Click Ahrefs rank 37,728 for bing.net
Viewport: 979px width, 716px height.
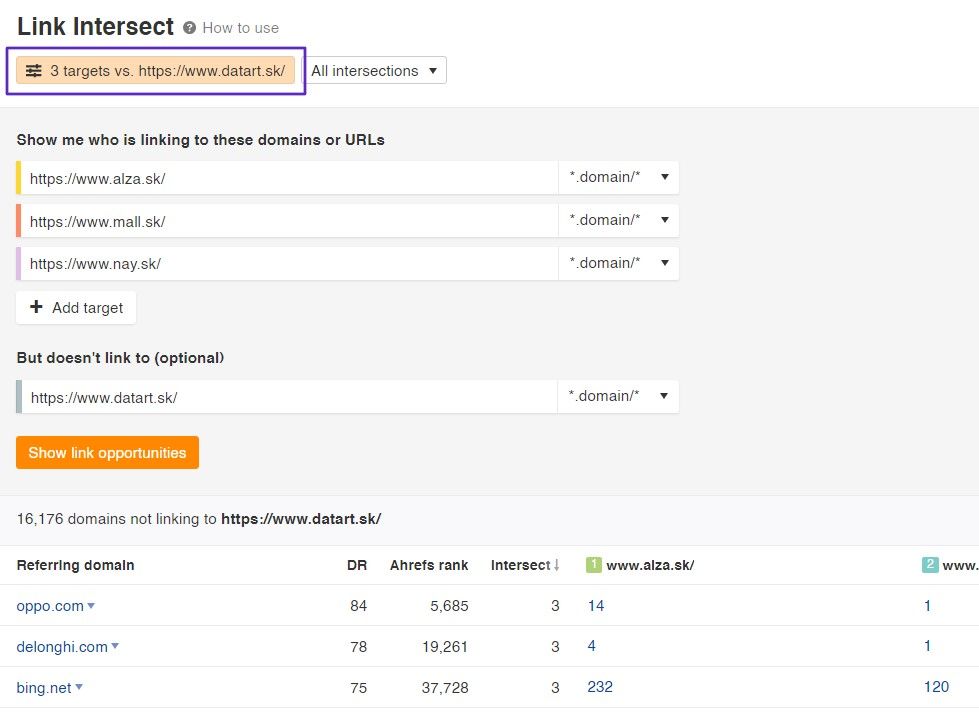pos(445,688)
